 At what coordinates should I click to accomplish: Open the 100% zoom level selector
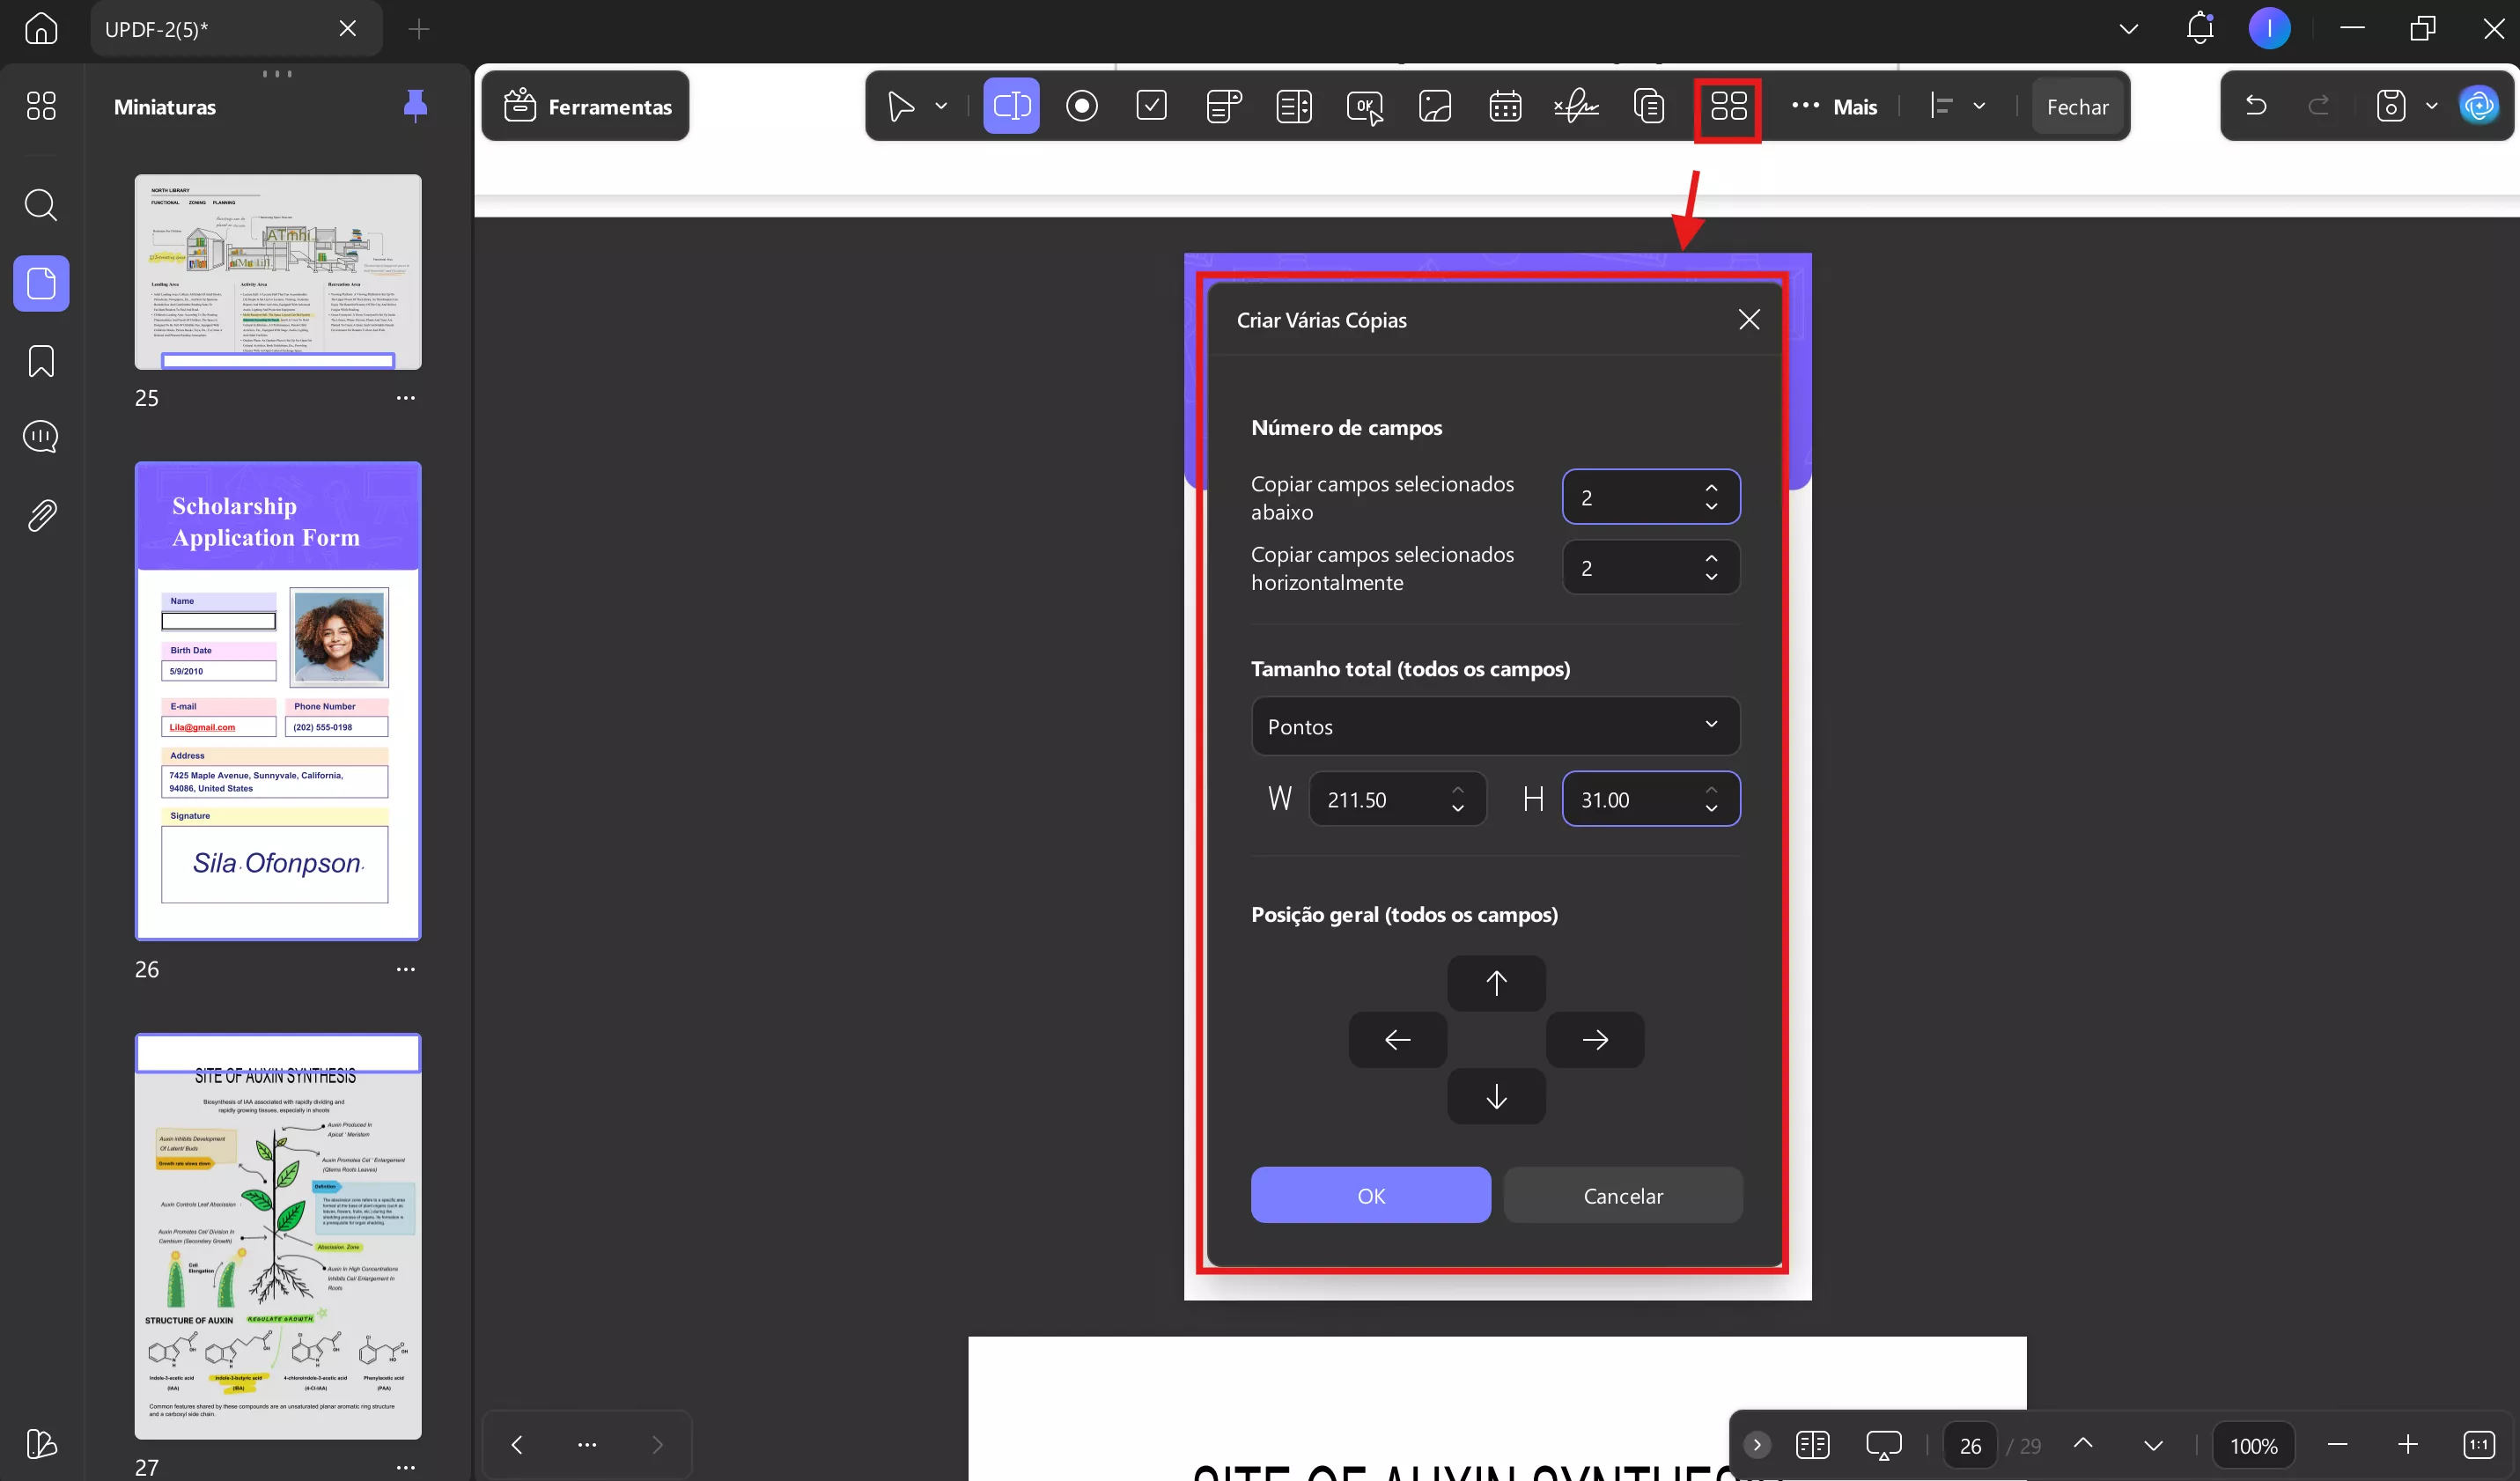pyautogui.click(x=2253, y=1446)
